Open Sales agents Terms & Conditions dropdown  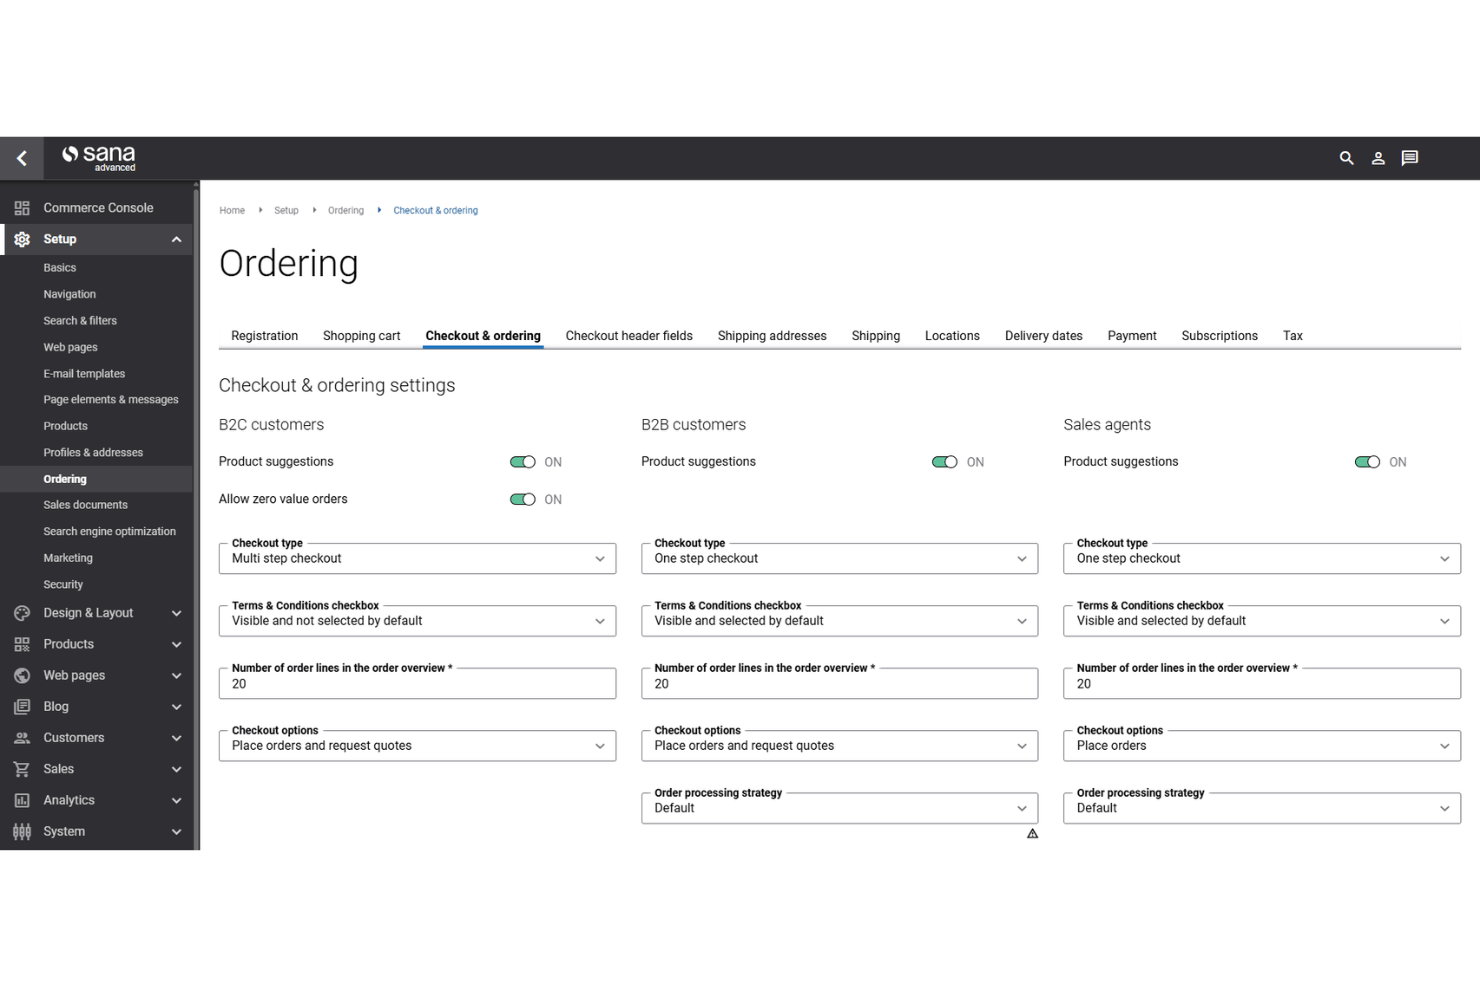click(x=1262, y=620)
